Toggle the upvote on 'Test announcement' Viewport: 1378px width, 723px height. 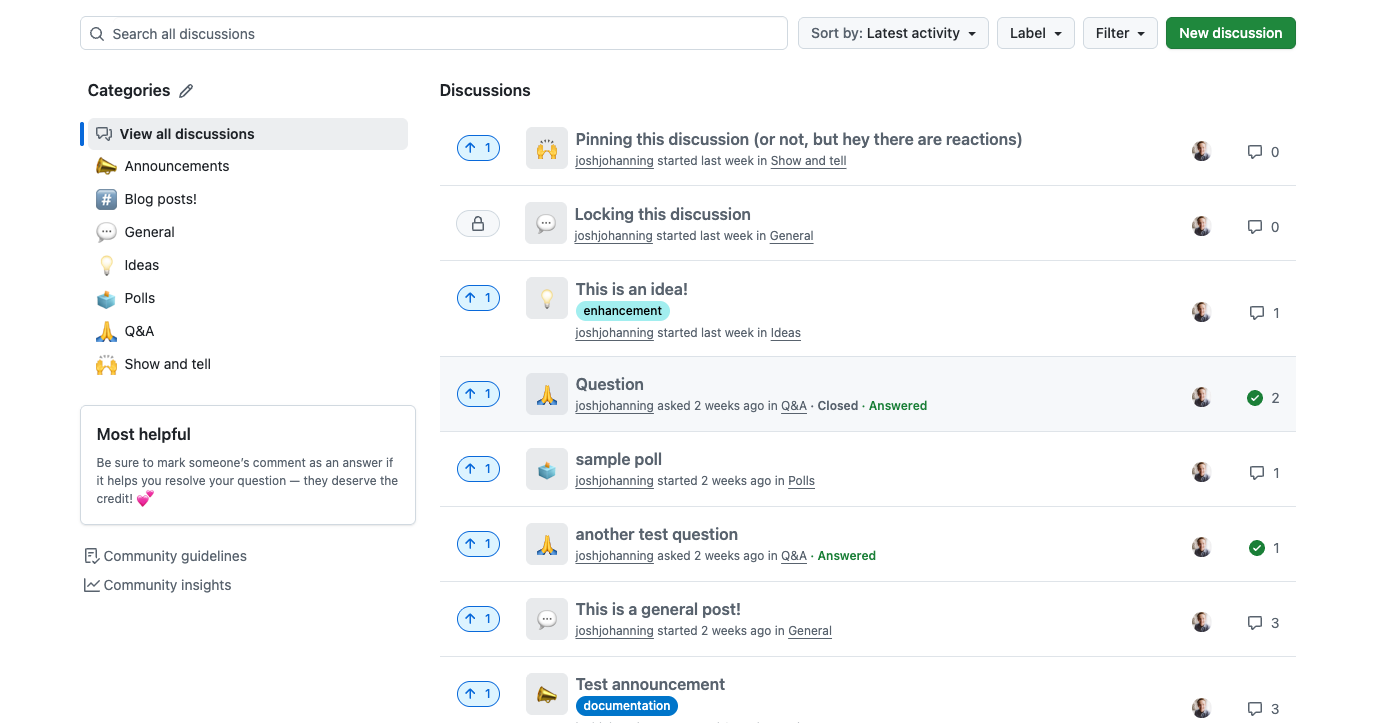click(478, 693)
